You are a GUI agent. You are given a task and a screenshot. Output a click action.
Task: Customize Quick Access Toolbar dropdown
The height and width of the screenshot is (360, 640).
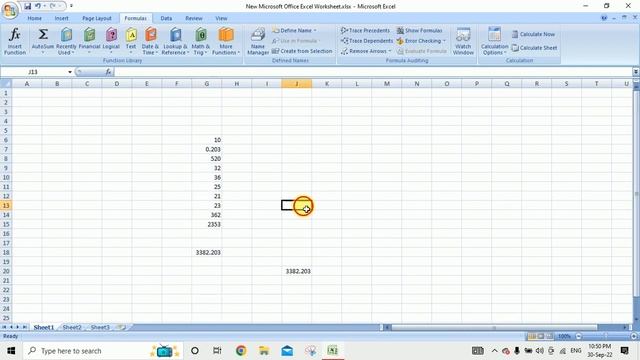pos(71,6)
